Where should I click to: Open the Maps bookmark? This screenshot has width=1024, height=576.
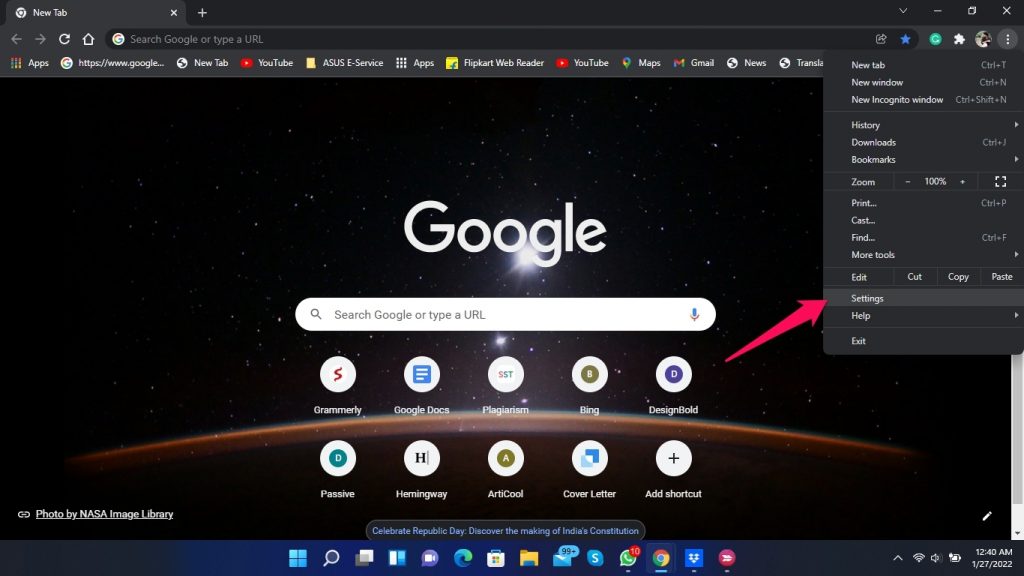(x=641, y=63)
